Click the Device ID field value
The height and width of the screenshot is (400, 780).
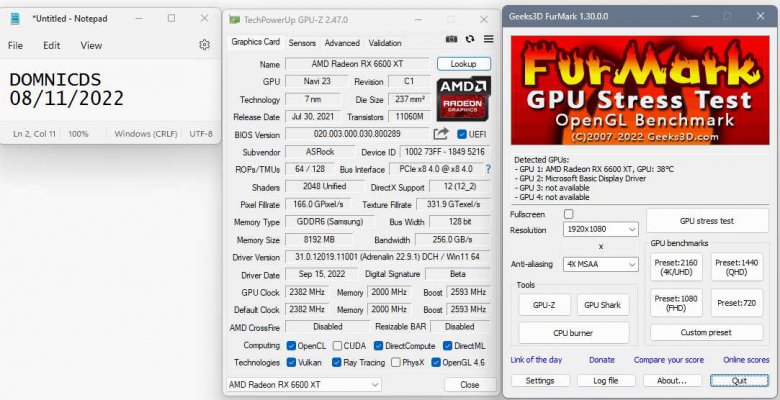(445, 152)
